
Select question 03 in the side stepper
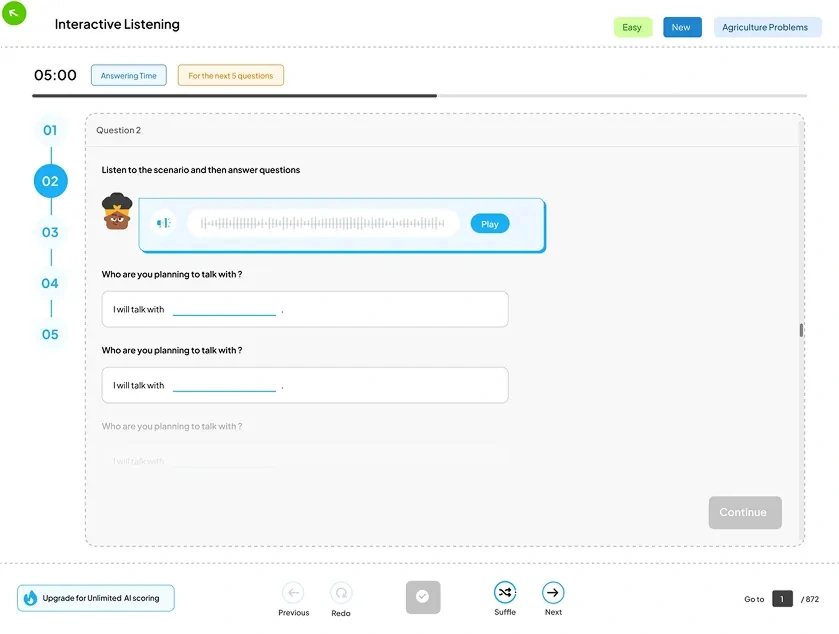click(x=50, y=232)
